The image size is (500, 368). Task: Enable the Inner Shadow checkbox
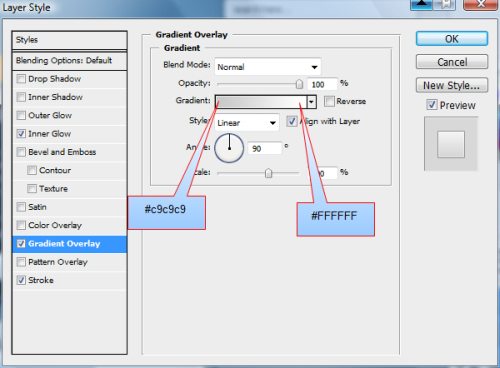(x=21, y=97)
